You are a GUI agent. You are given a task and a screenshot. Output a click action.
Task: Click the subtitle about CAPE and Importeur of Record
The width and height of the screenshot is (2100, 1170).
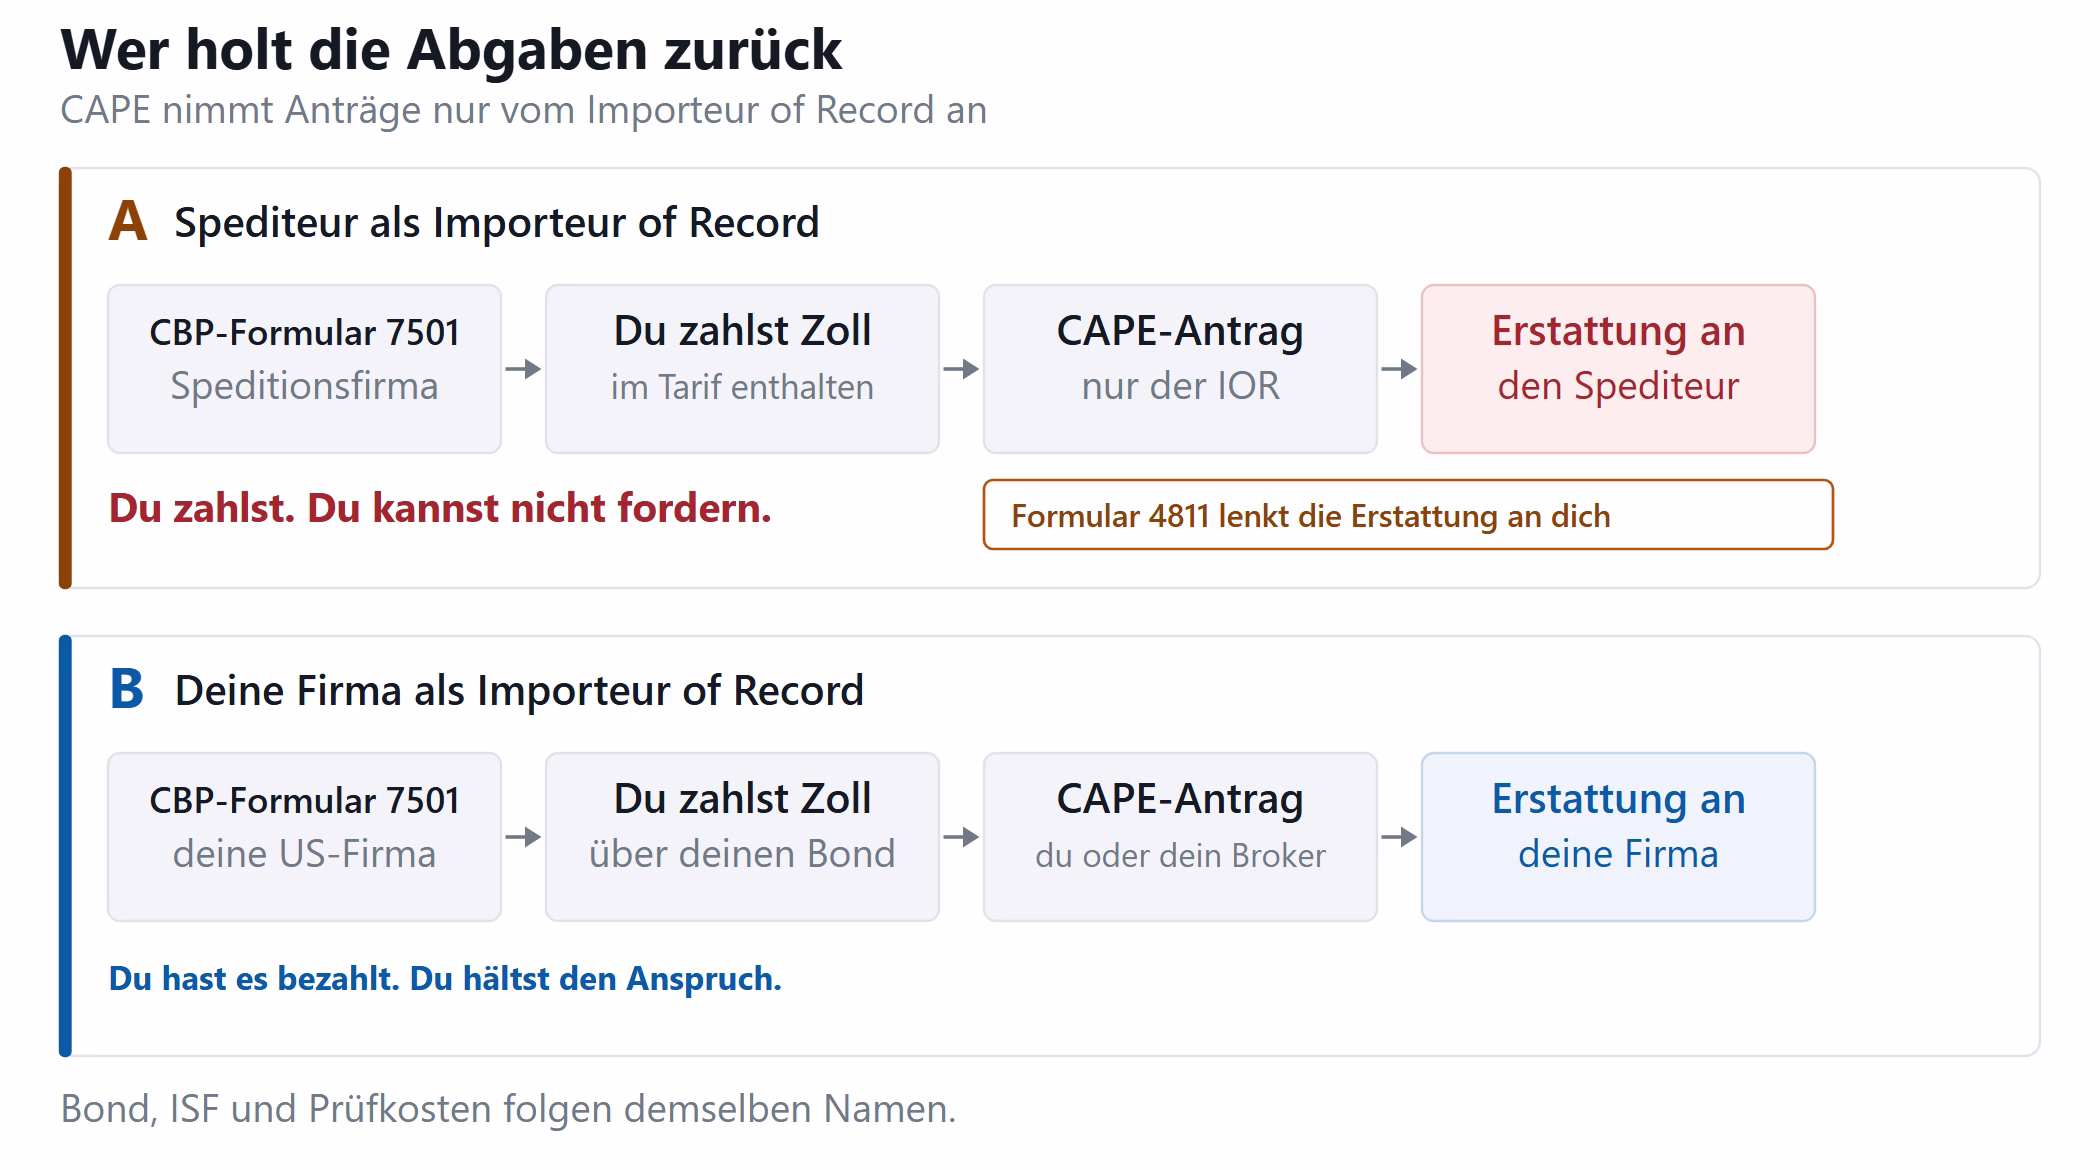524,111
